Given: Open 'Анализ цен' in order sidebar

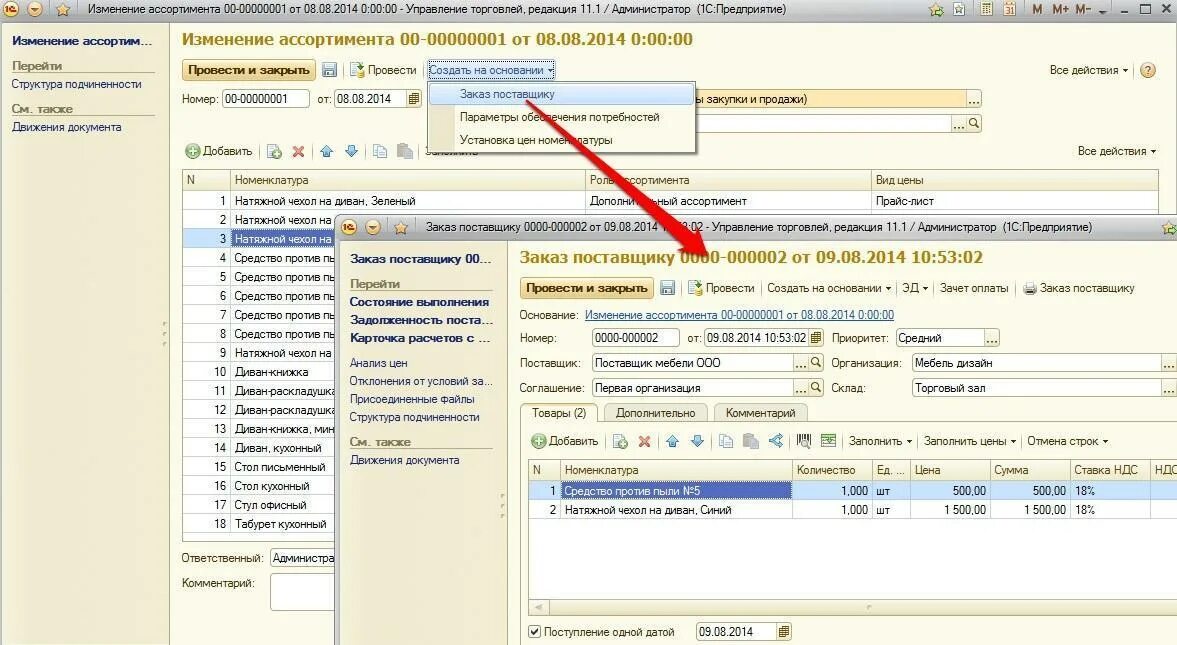Looking at the screenshot, I should (378, 363).
